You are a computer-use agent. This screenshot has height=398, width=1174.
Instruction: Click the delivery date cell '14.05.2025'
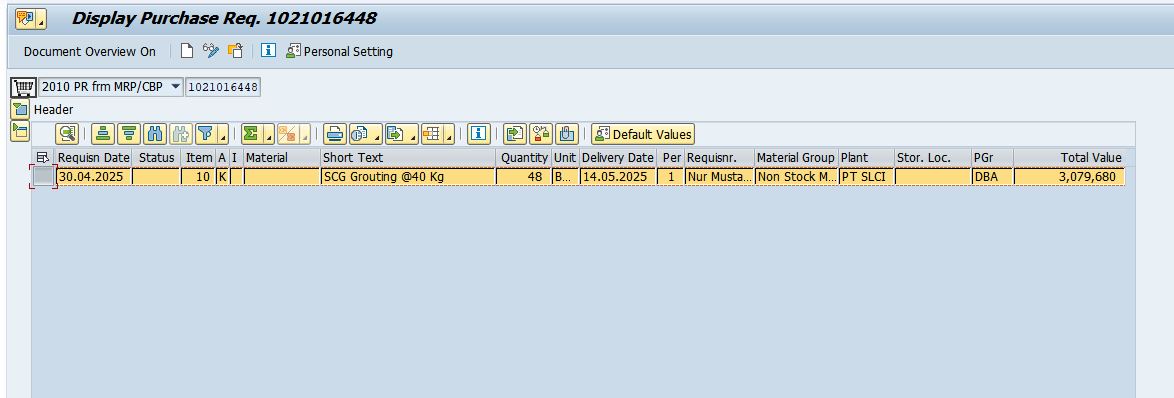click(618, 177)
